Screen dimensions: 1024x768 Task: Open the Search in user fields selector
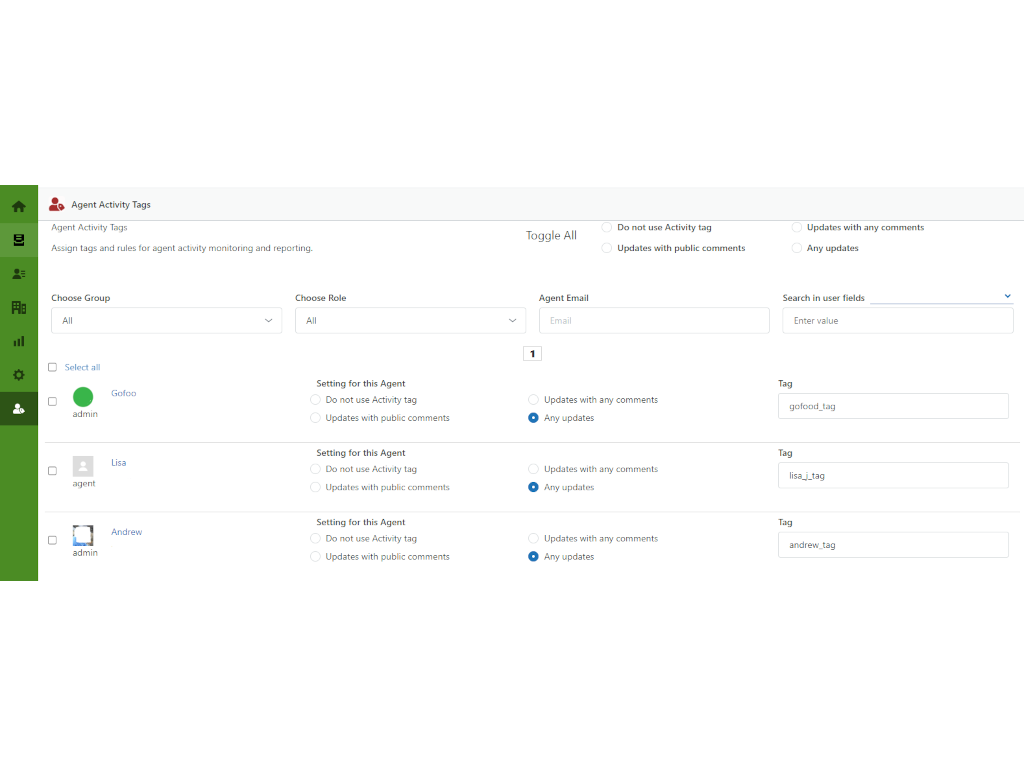click(941, 297)
